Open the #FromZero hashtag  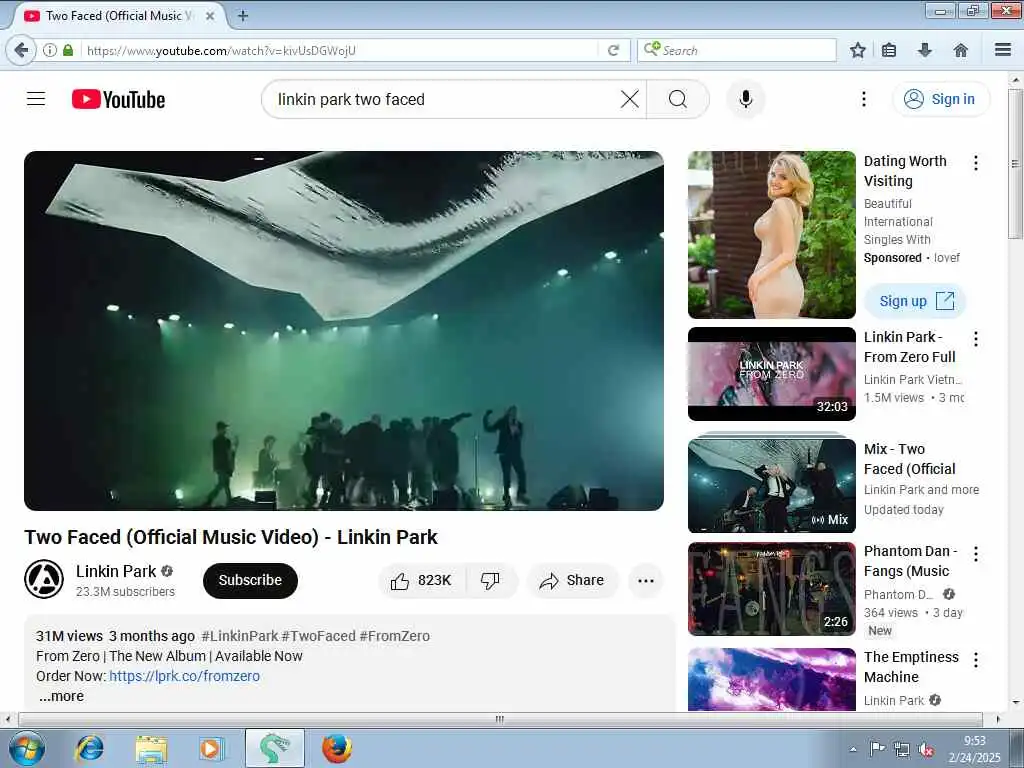394,636
